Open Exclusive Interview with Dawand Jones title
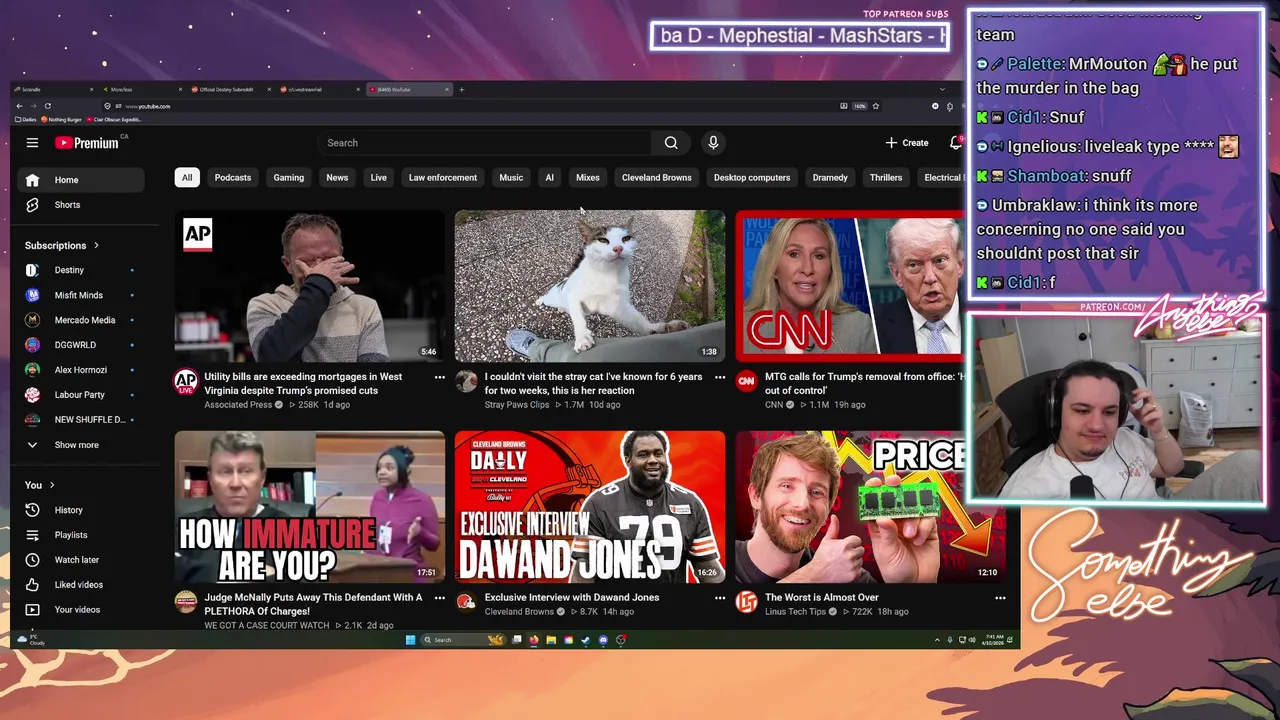This screenshot has height=720, width=1280. [572, 598]
